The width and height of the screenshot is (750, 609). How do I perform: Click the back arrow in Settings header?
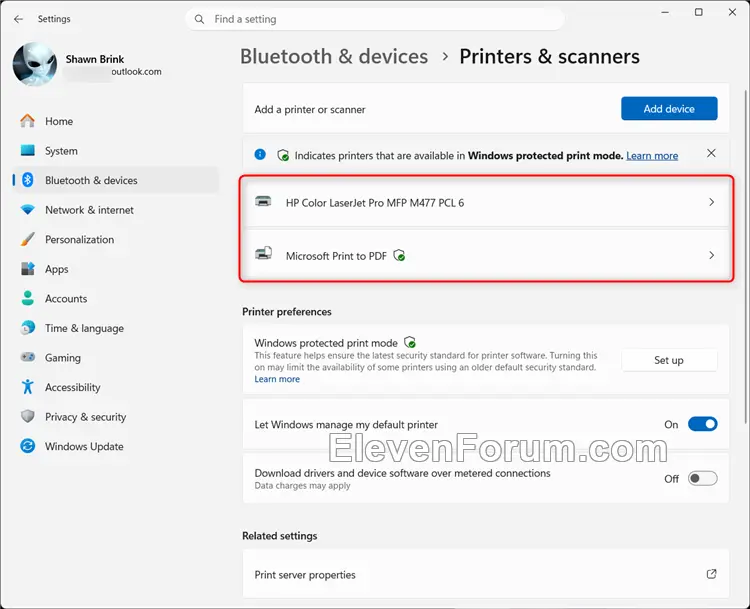18,19
